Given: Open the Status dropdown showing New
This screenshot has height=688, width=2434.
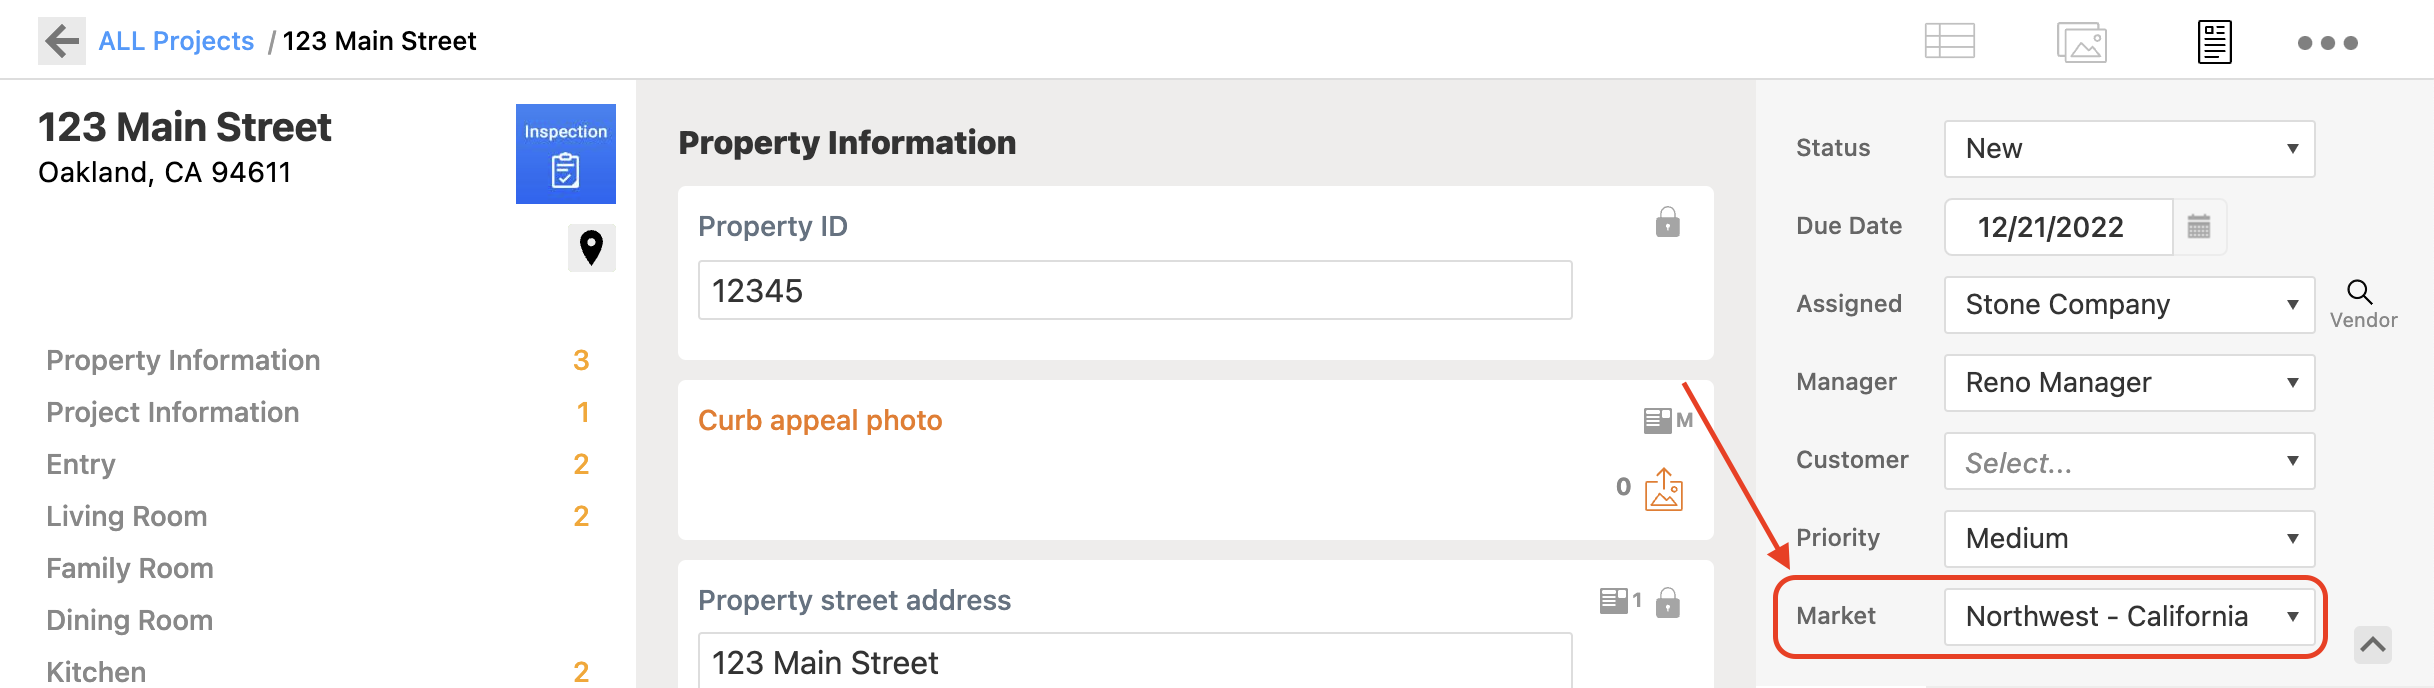Looking at the screenshot, I should point(2128,148).
